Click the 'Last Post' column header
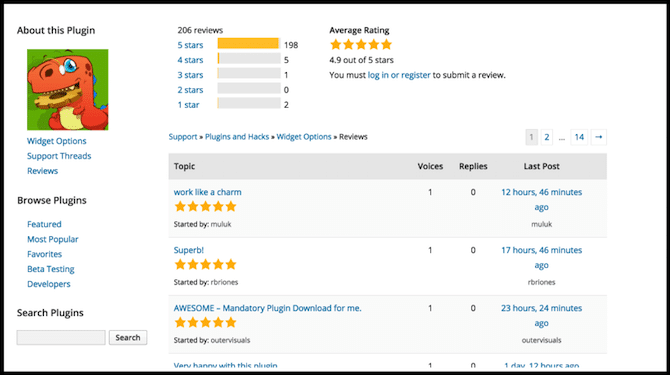670x375 pixels. point(541,166)
